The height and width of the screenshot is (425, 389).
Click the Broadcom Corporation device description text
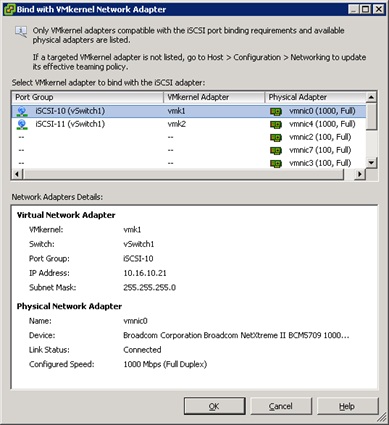(236, 335)
